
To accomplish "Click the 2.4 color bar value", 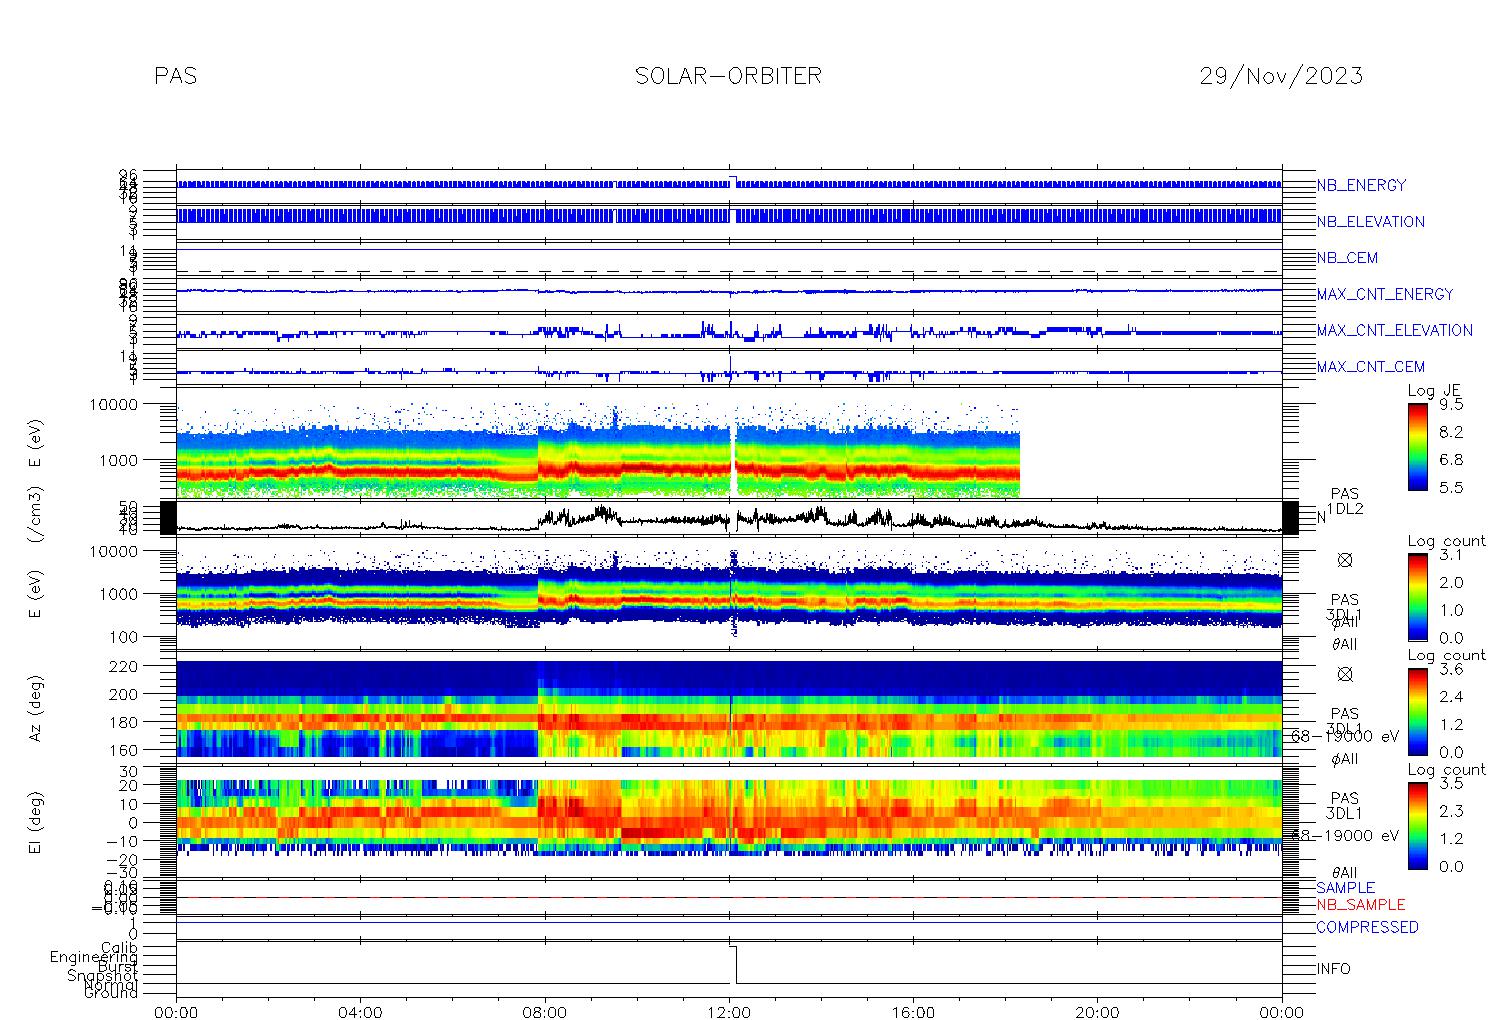I will (1451, 697).
